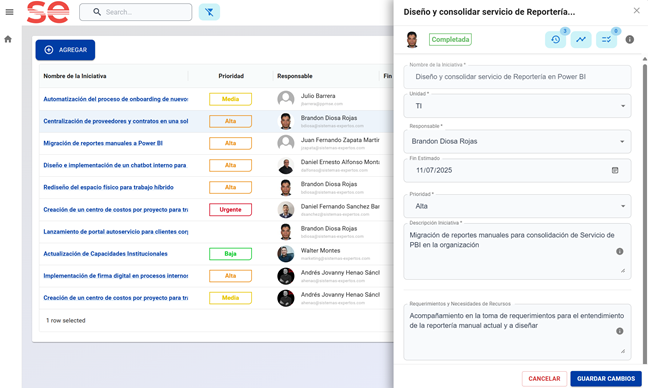Expand the Unidad dropdown
The height and width of the screenshot is (388, 648).
point(622,106)
